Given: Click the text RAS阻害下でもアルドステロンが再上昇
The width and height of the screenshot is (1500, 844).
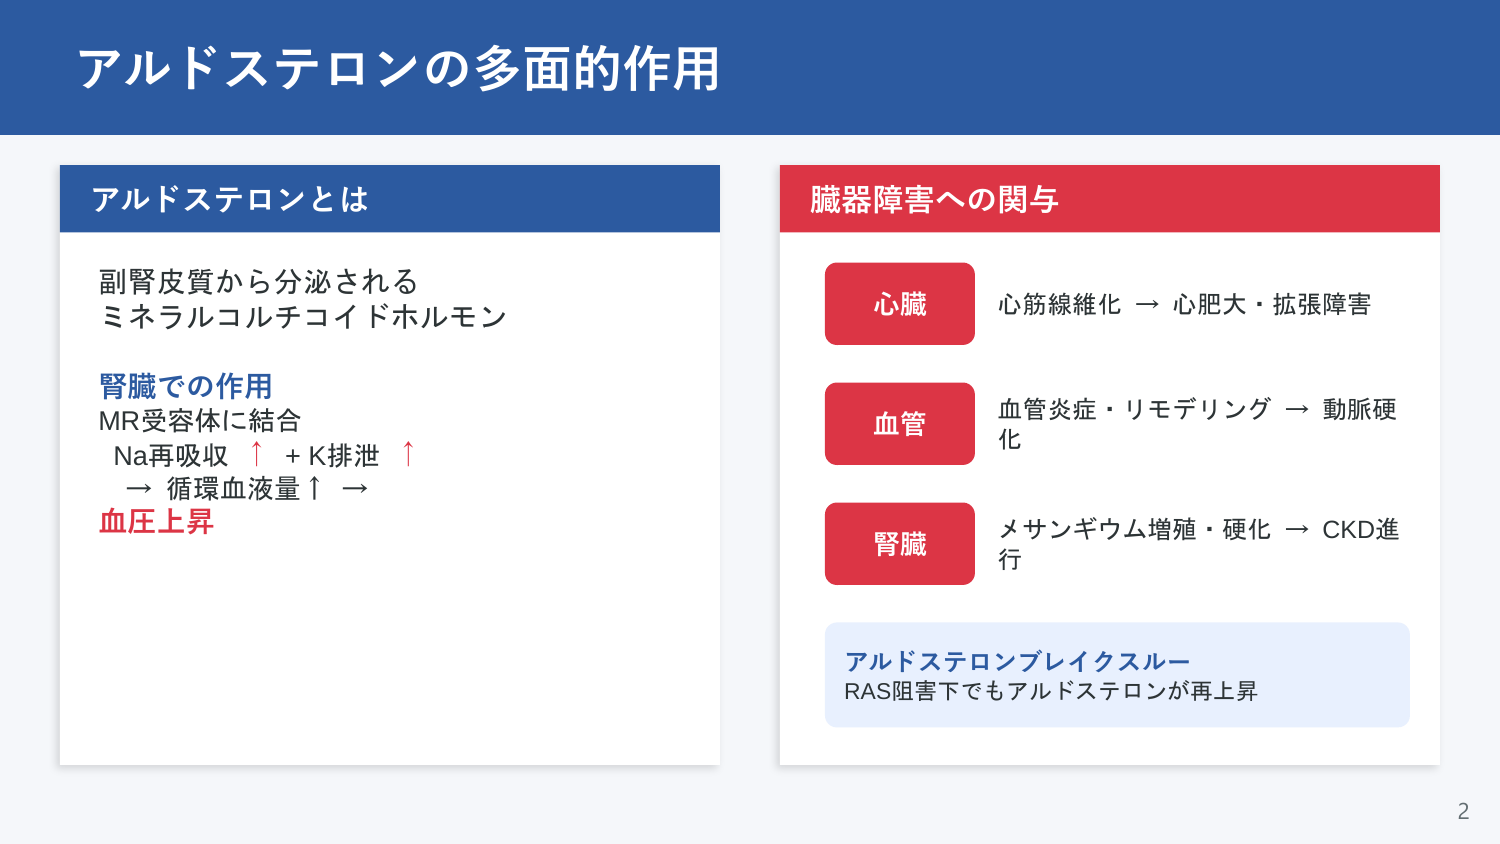Looking at the screenshot, I should (x=1051, y=691).
